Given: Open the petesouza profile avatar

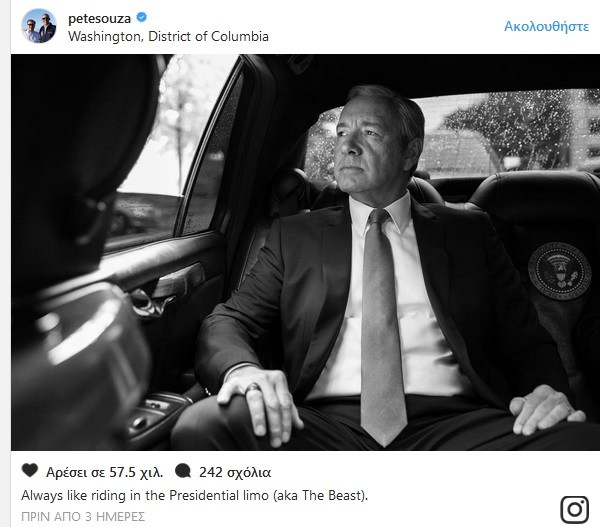Looking at the screenshot, I should [x=39, y=26].
